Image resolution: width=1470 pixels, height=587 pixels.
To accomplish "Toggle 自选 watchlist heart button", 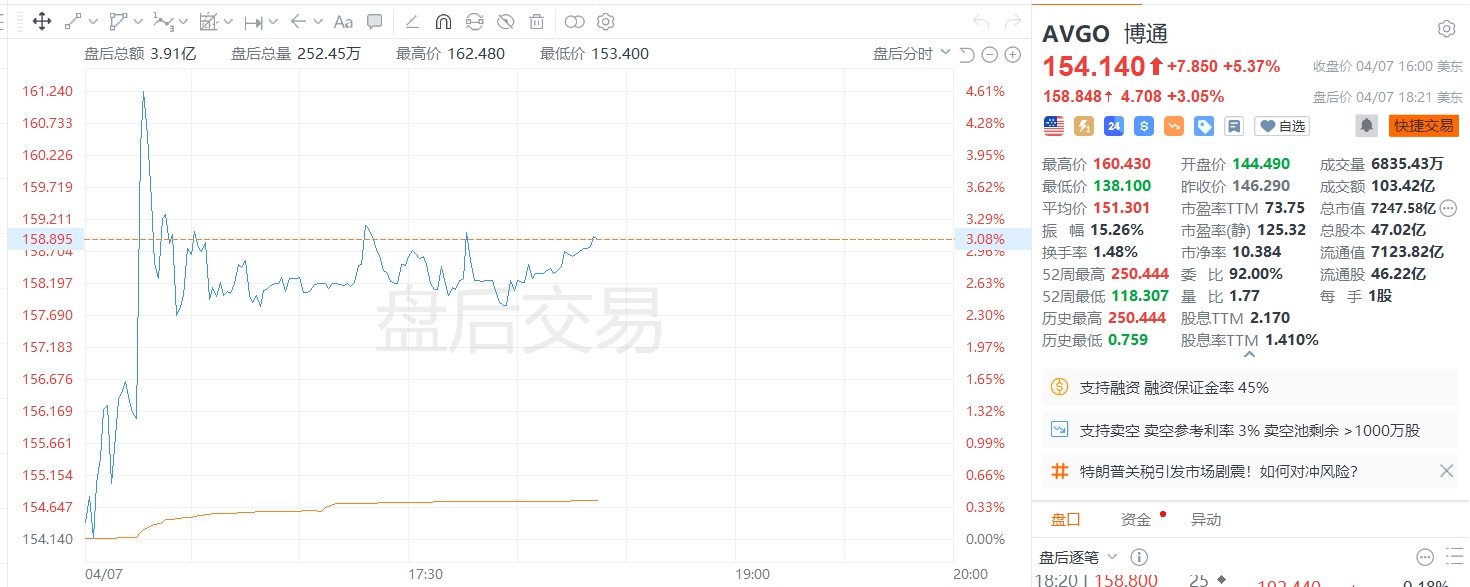I will pos(1282,126).
